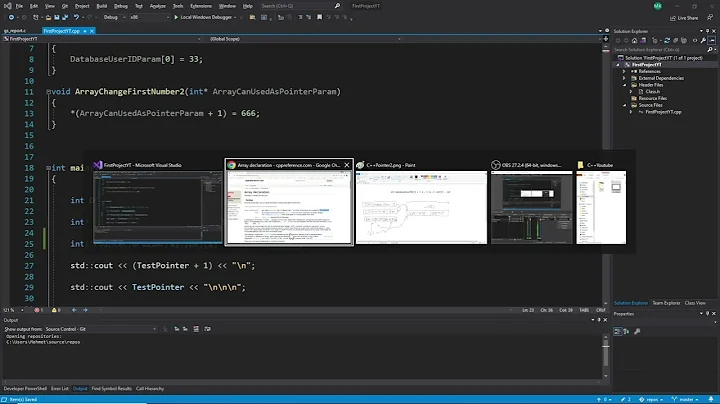Collapse the Header Files folder
The image size is (720, 404).
[x=624, y=85]
